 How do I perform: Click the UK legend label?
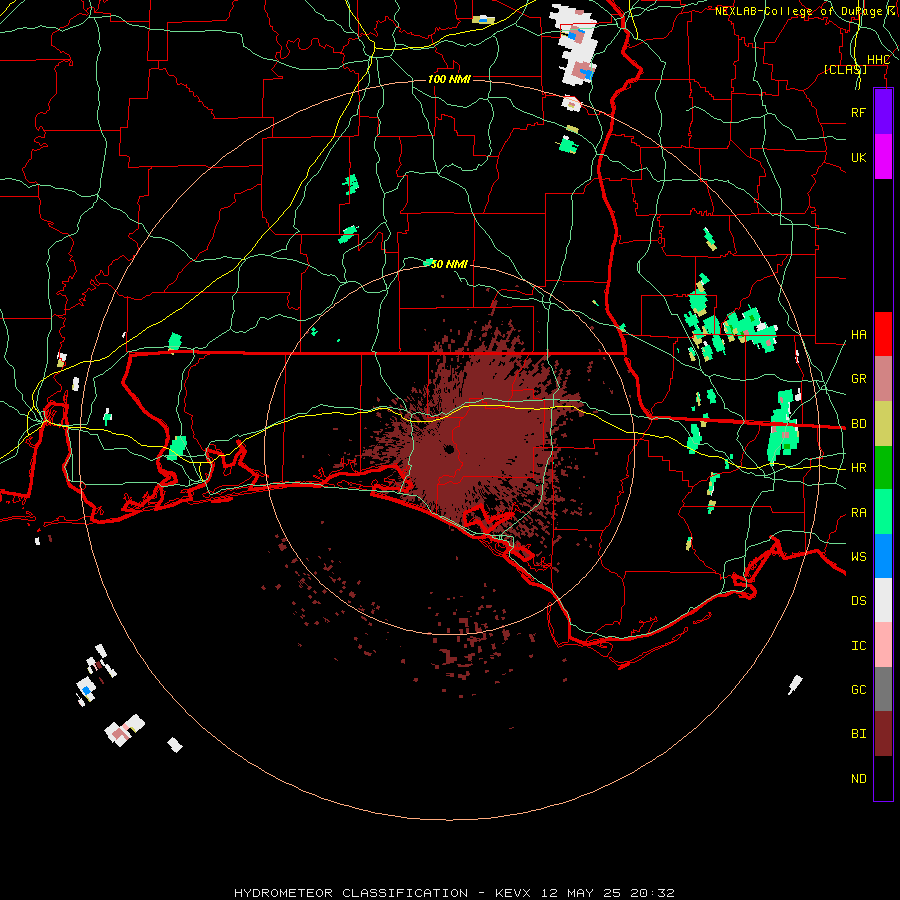(858, 157)
